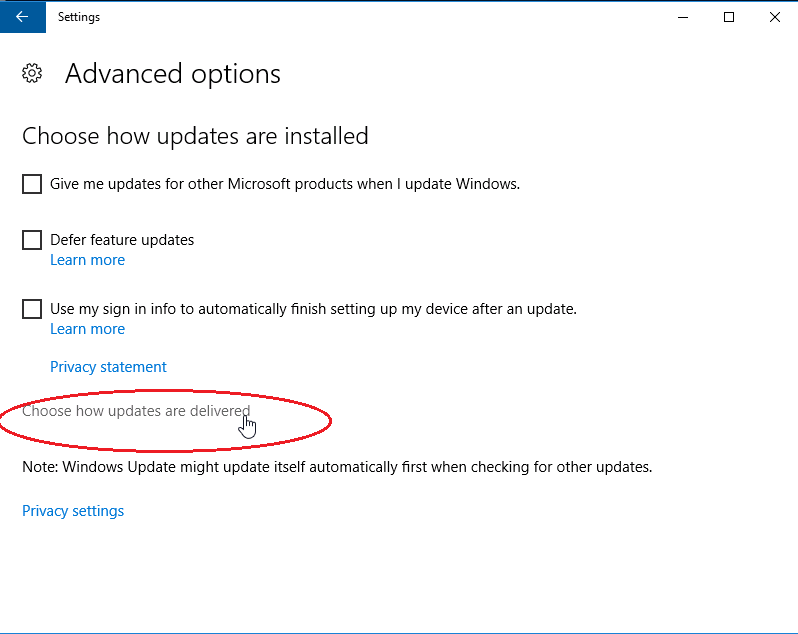This screenshot has height=634, width=798.
Task: Click the gear icon beside Advanced options
Action: point(32,73)
